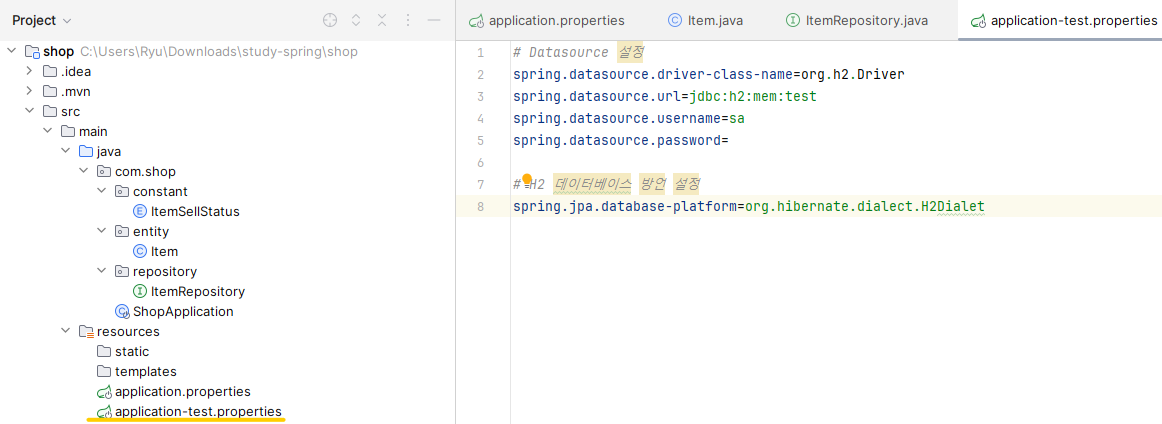Click the spring.datasource.password key on line 5
Image resolution: width=1162 pixels, height=424 pixels.
point(616,140)
